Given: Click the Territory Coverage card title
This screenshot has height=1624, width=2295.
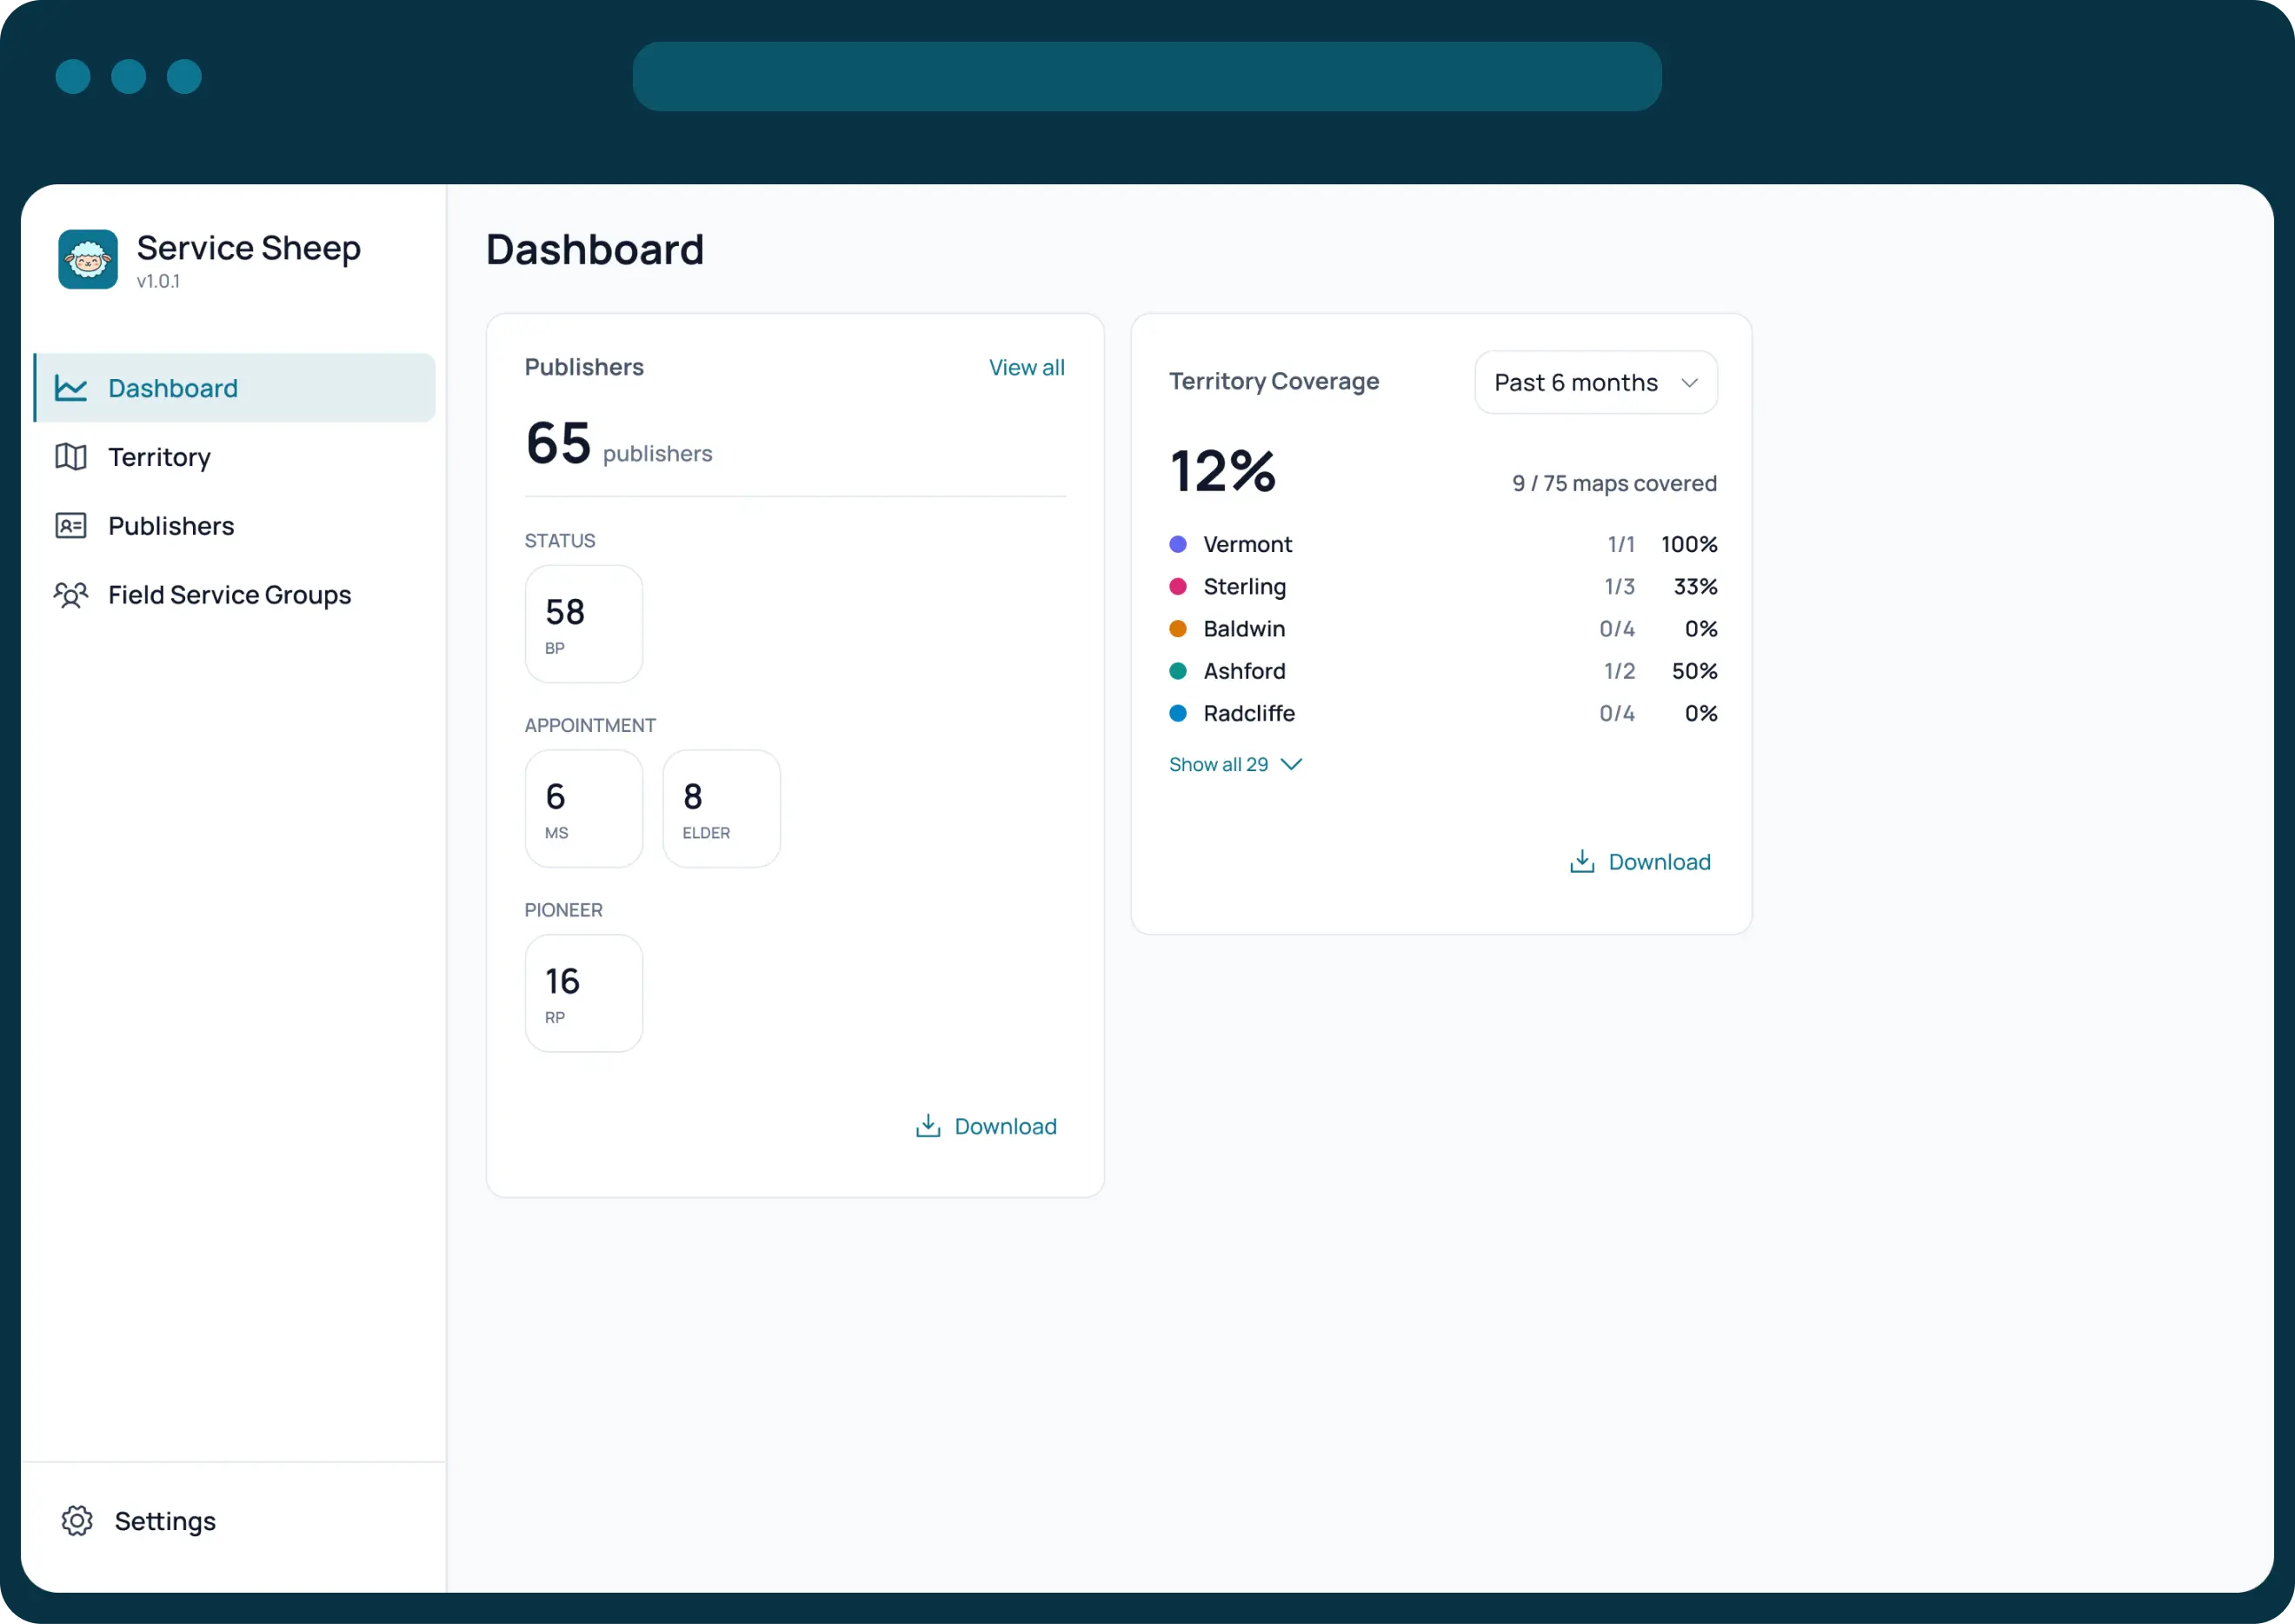Looking at the screenshot, I should (1274, 381).
